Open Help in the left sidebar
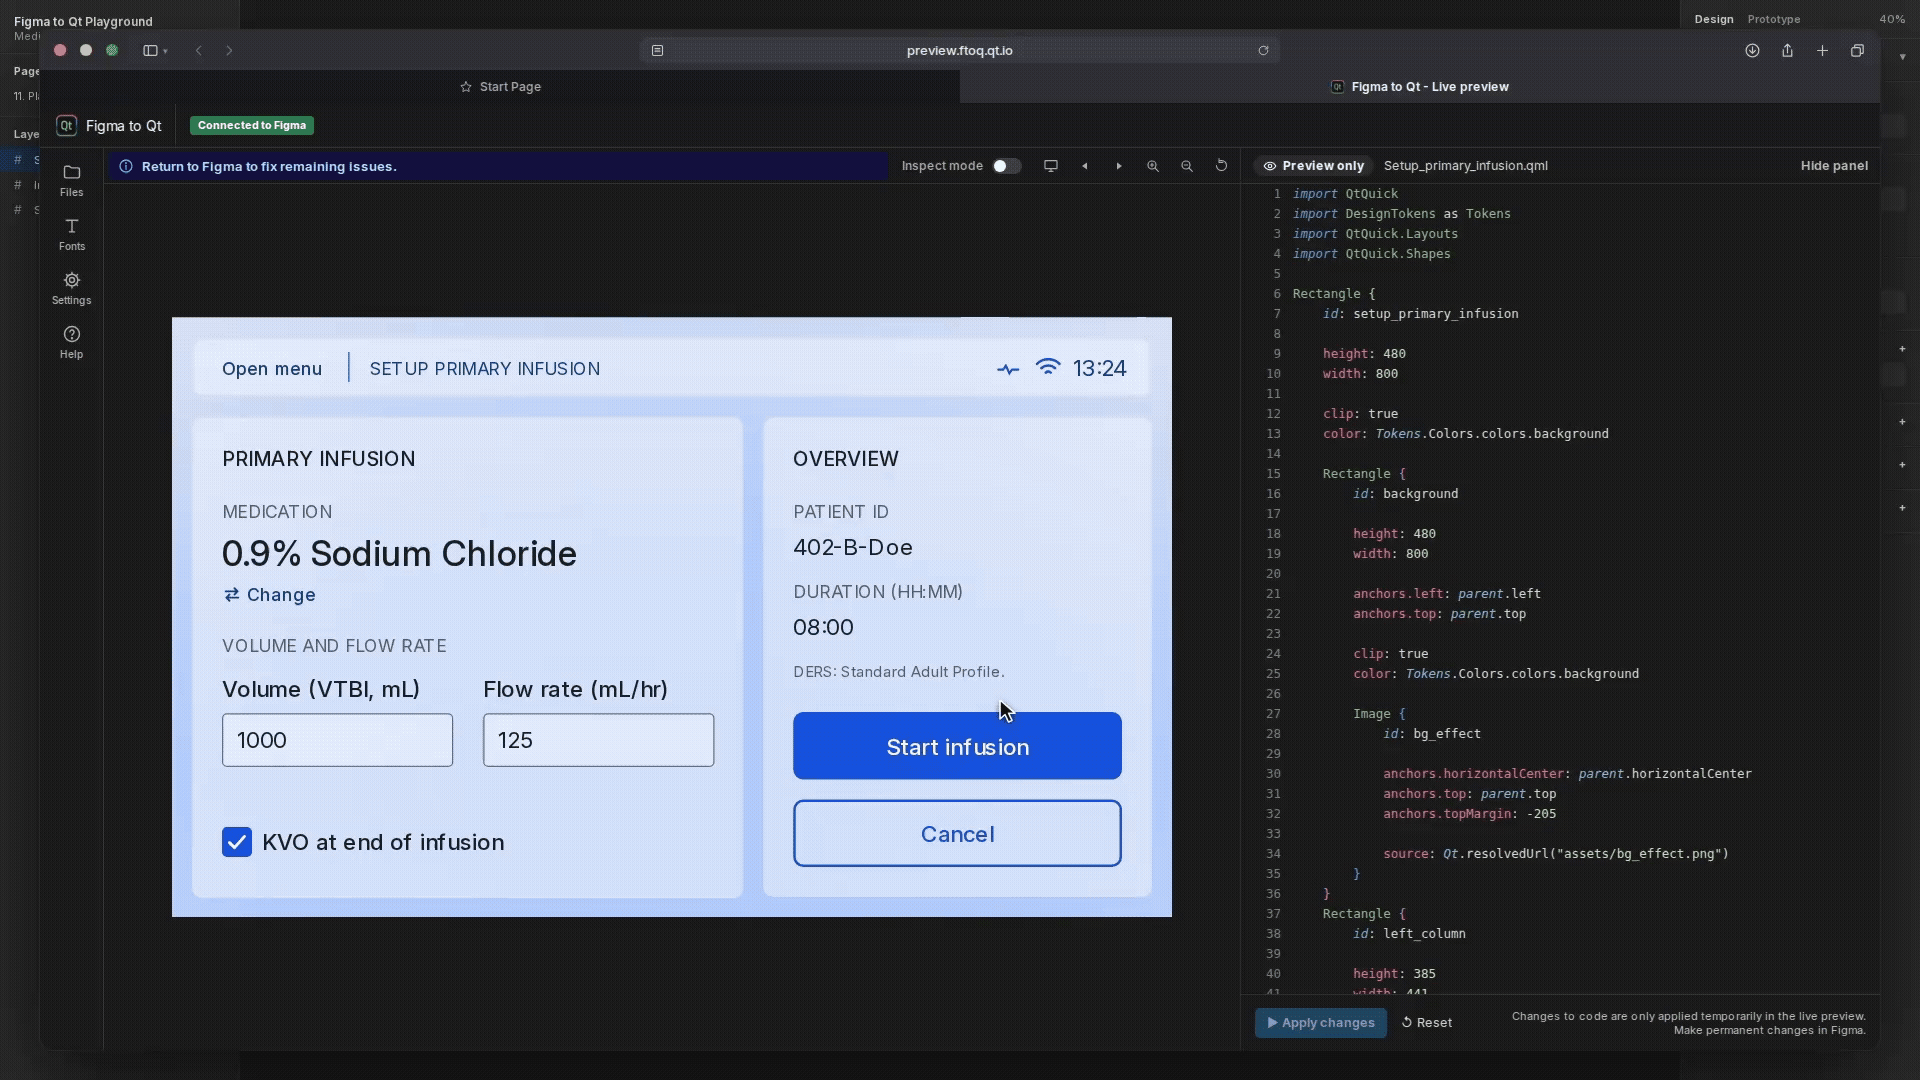 (71, 343)
